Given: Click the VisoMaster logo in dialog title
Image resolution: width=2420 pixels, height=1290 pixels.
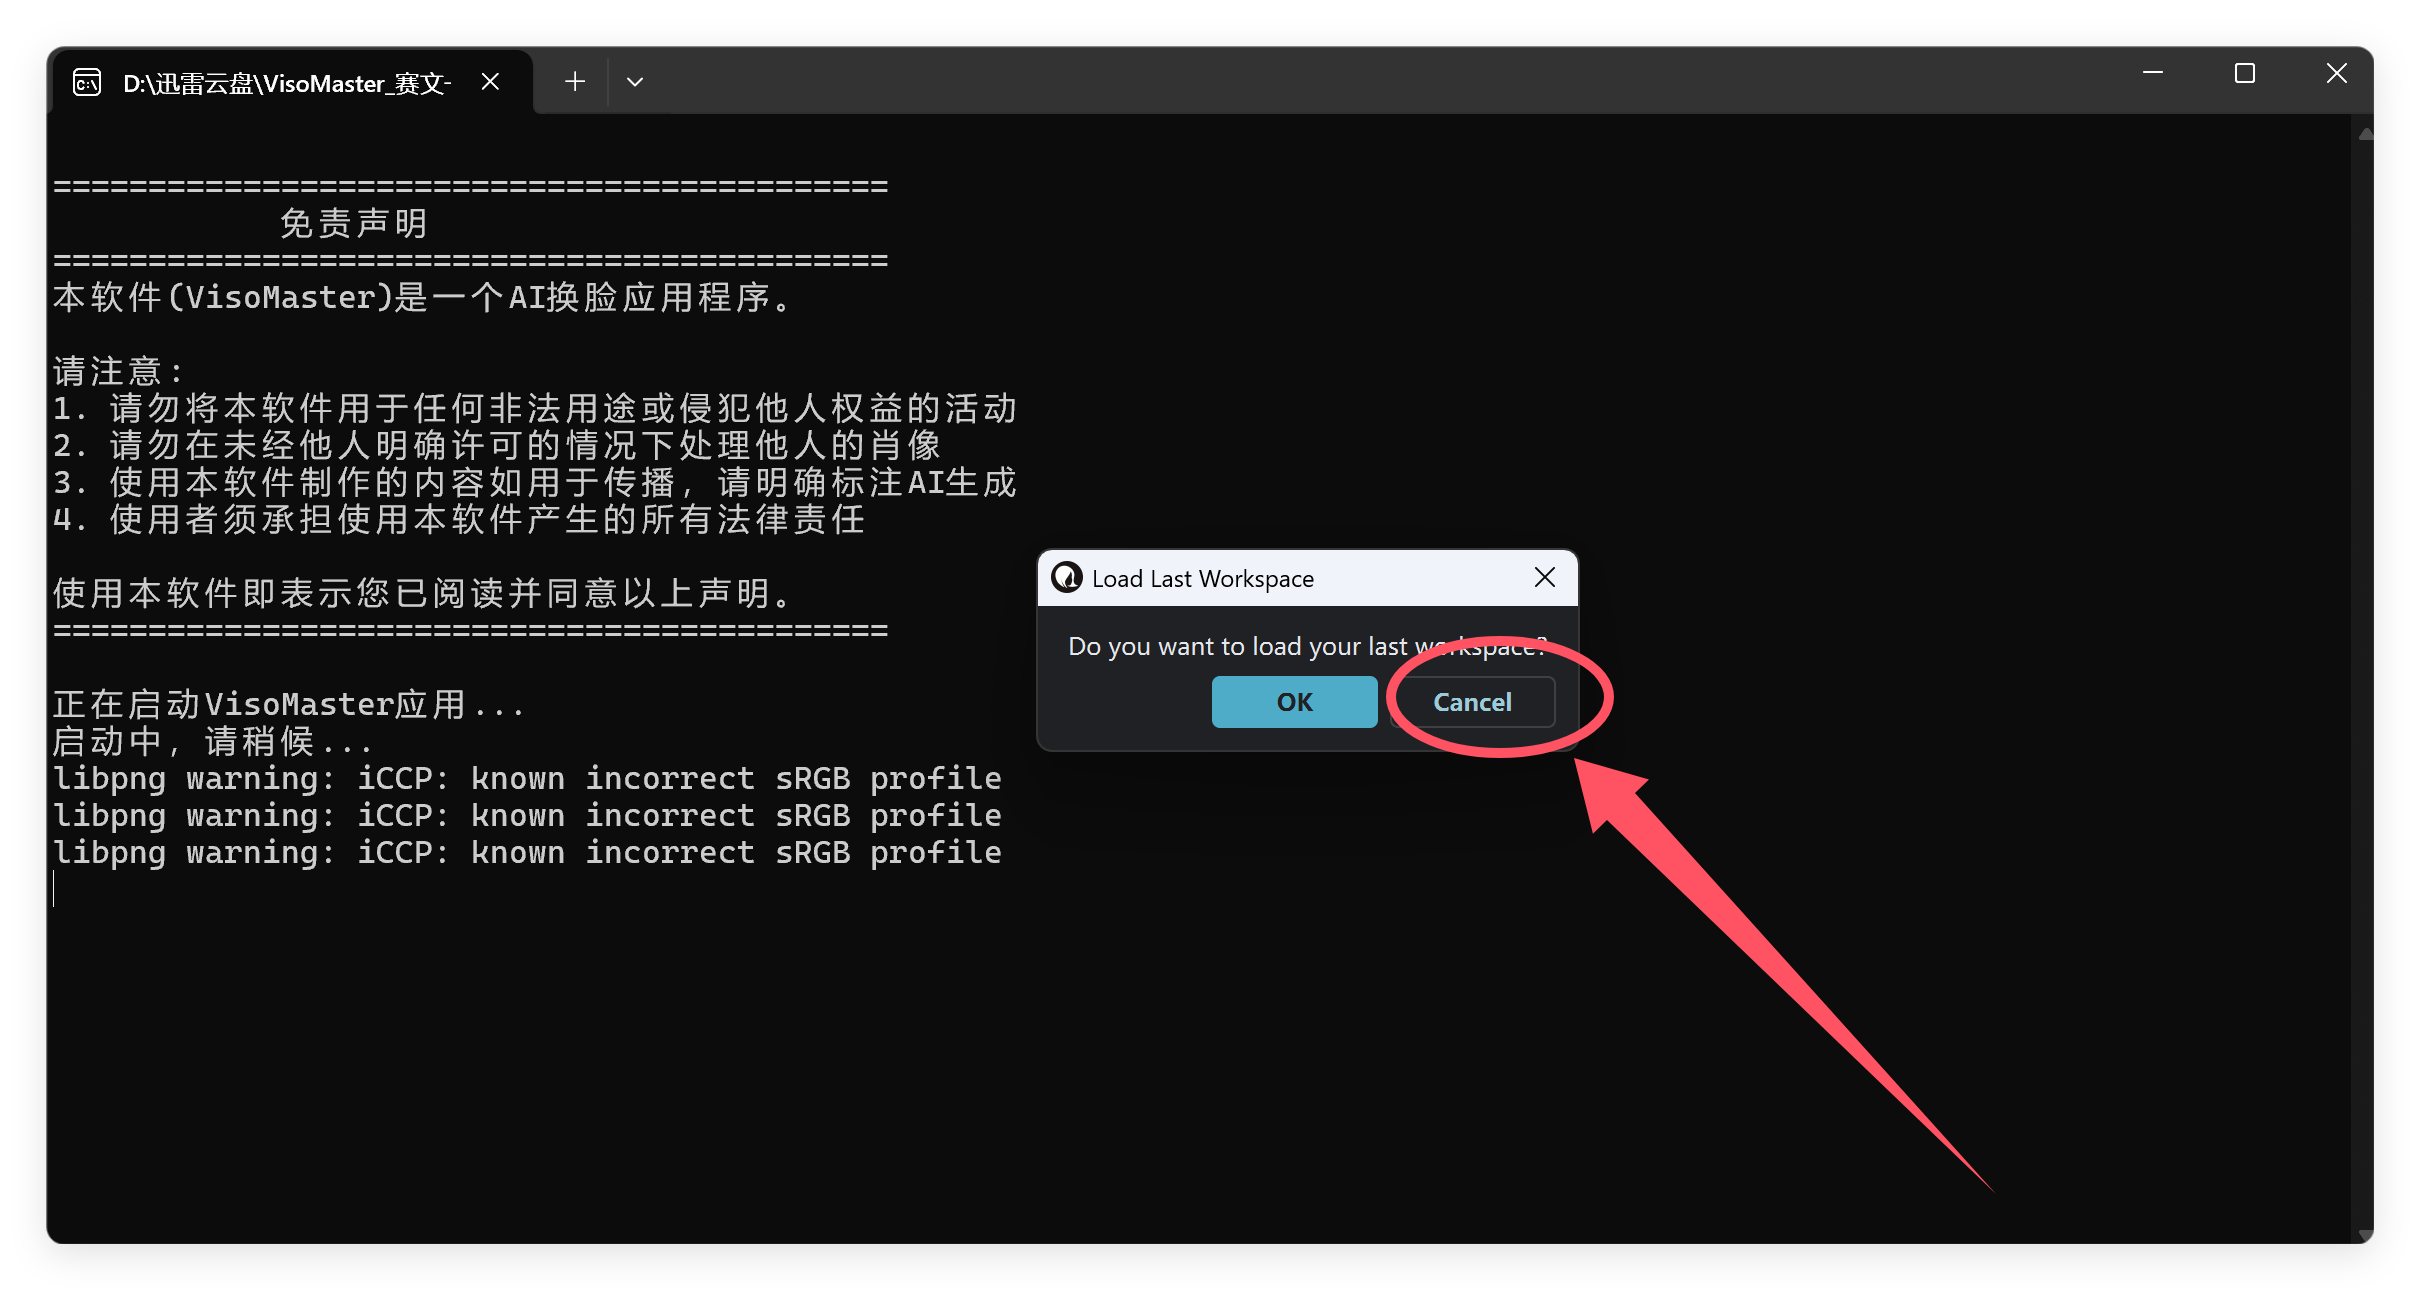Looking at the screenshot, I should pos(1067,577).
